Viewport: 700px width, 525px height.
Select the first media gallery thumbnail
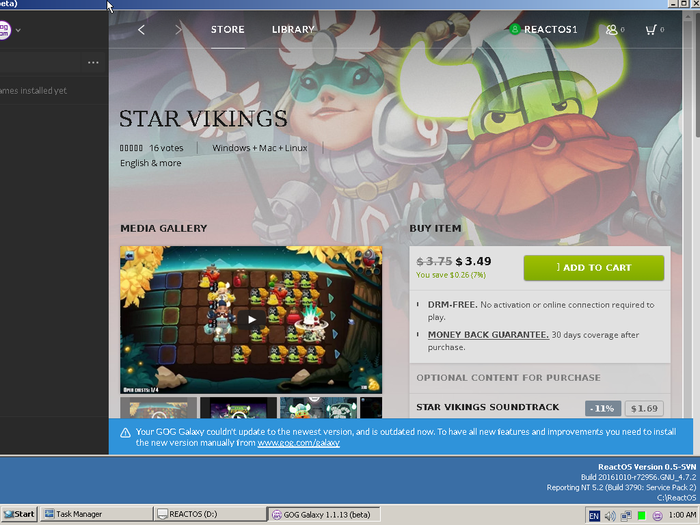(158, 408)
